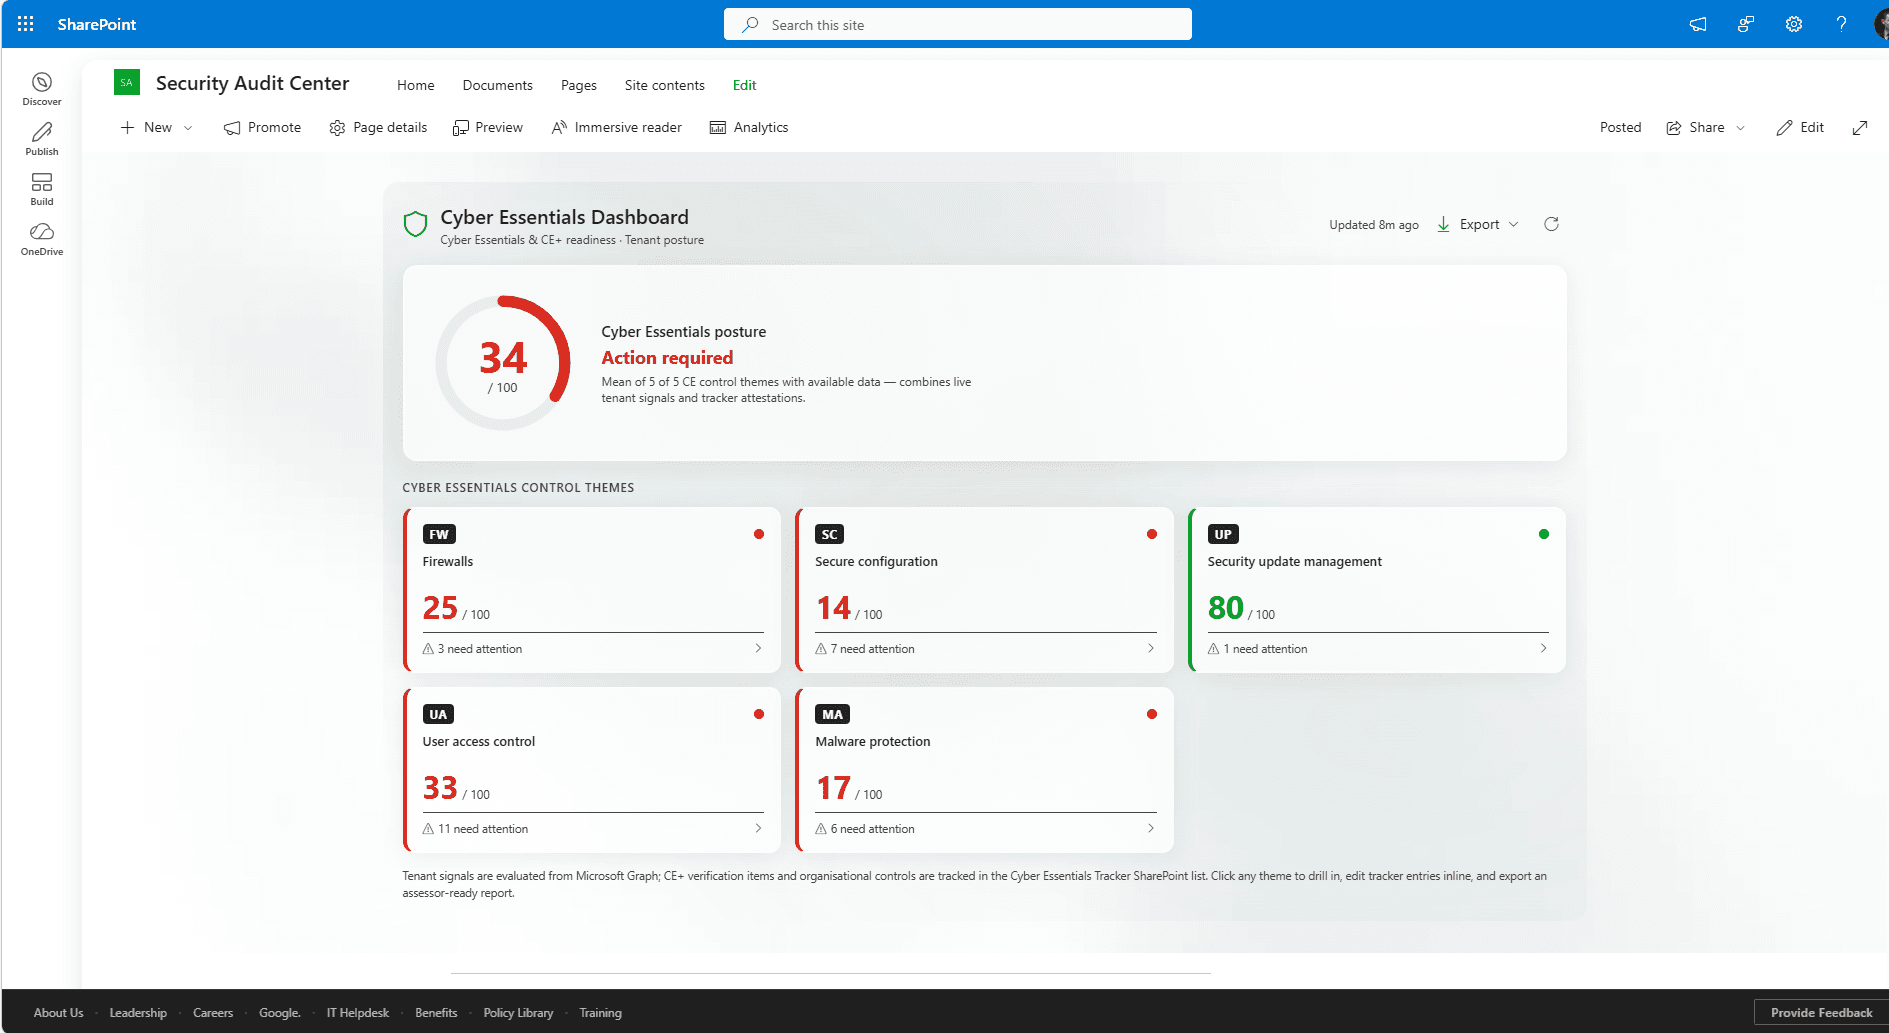Image resolution: width=1889 pixels, height=1033 pixels.
Task: Click the search magnifier icon
Action: [x=750, y=24]
